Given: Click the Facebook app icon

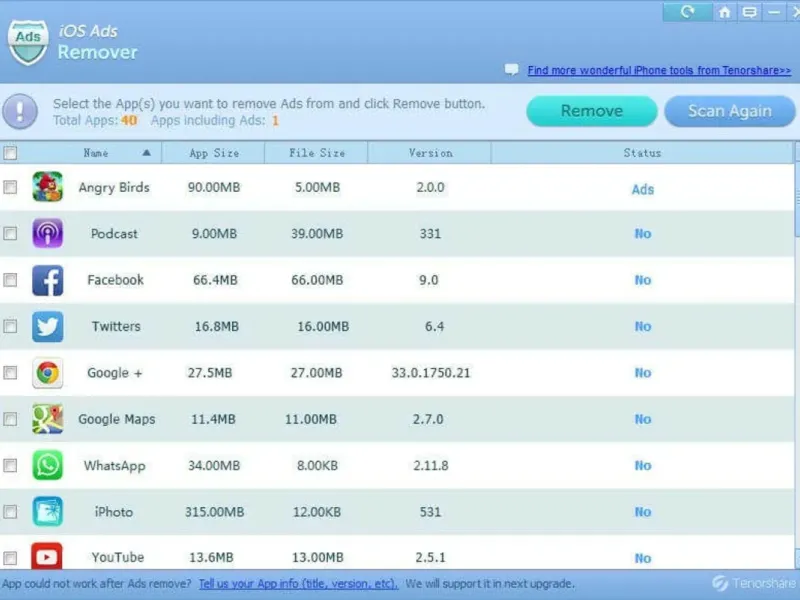Looking at the screenshot, I should coord(47,280).
